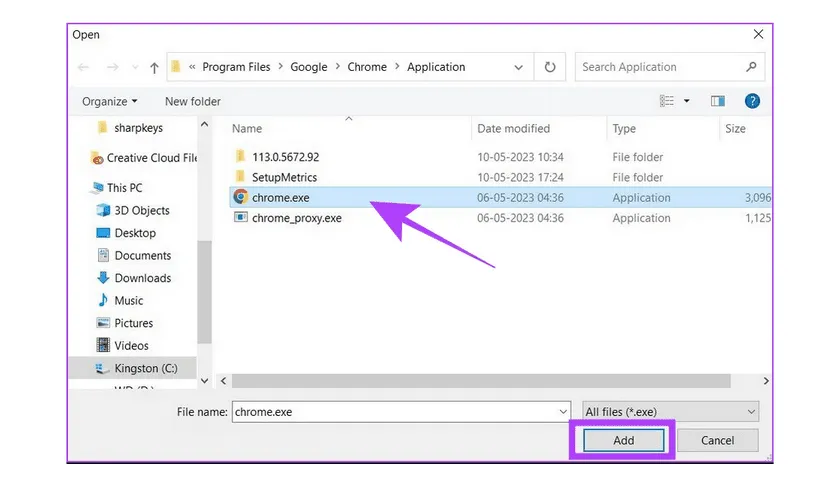The height and width of the screenshot is (498, 822).
Task: Click the search magnifier icon
Action: pos(751,67)
